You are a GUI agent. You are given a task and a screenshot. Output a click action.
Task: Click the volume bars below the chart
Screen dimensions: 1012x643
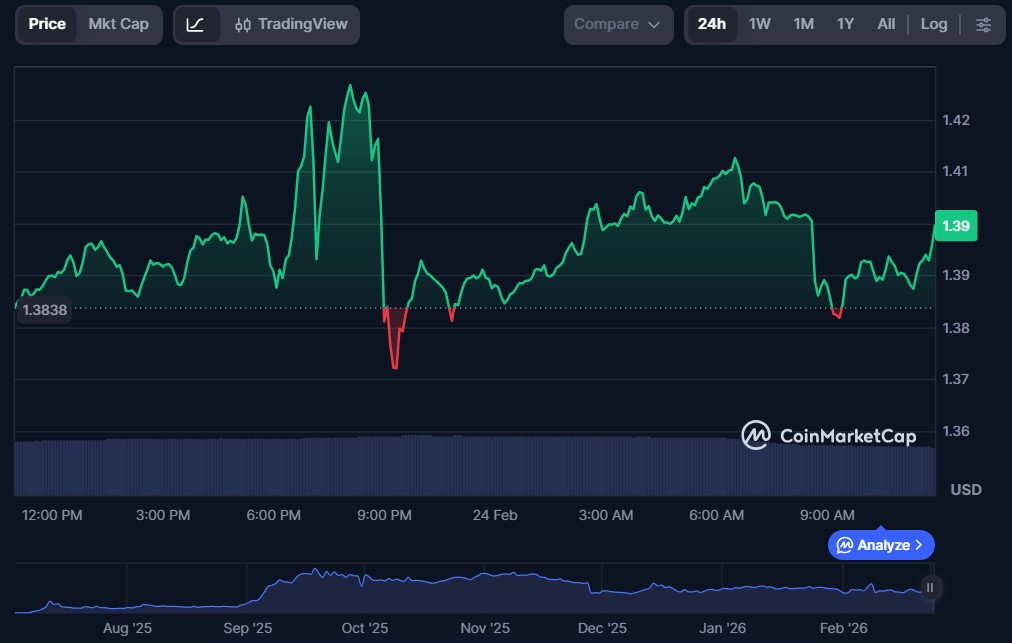click(475, 466)
